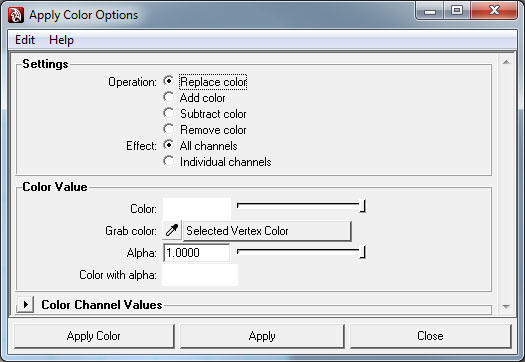
Task: Click the Apply Color button
Action: [x=94, y=336]
